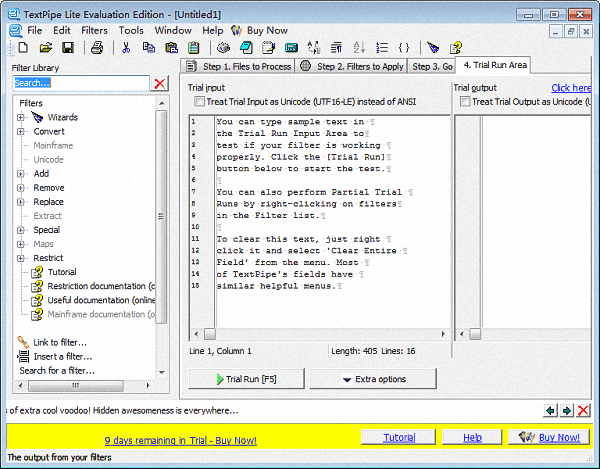This screenshot has height=469, width=600.
Task: Enable Treat Trial Output as Unicode checkbox
Action: (464, 102)
